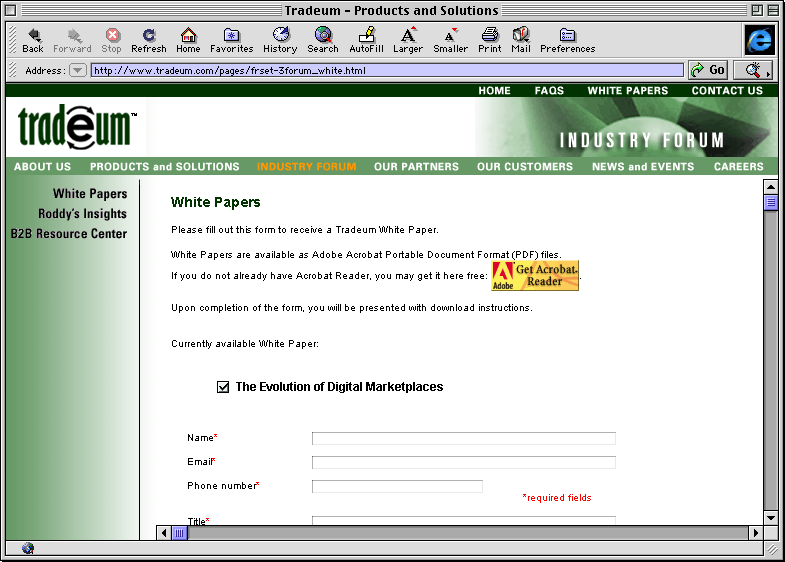Open the Preferences toolbar icon
Viewport: 785px width, 562px height.
(568, 40)
